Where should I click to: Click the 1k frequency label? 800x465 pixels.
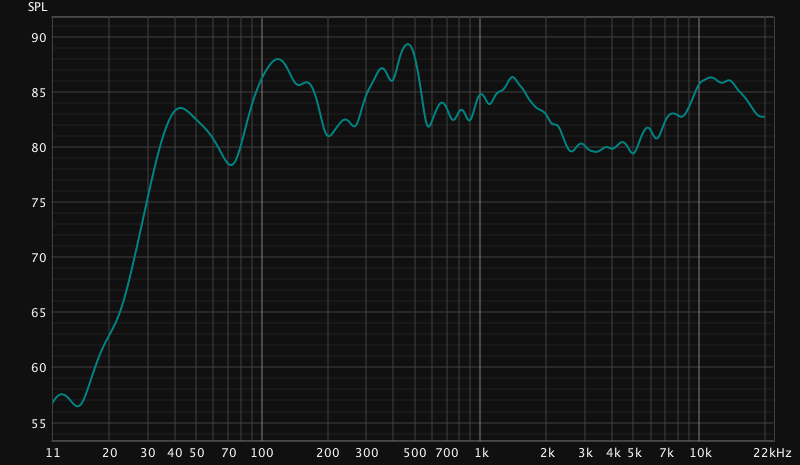(x=482, y=453)
